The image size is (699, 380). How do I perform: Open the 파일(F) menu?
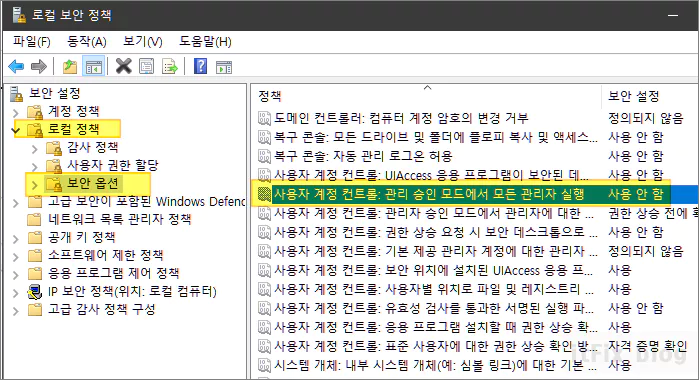click(32, 42)
